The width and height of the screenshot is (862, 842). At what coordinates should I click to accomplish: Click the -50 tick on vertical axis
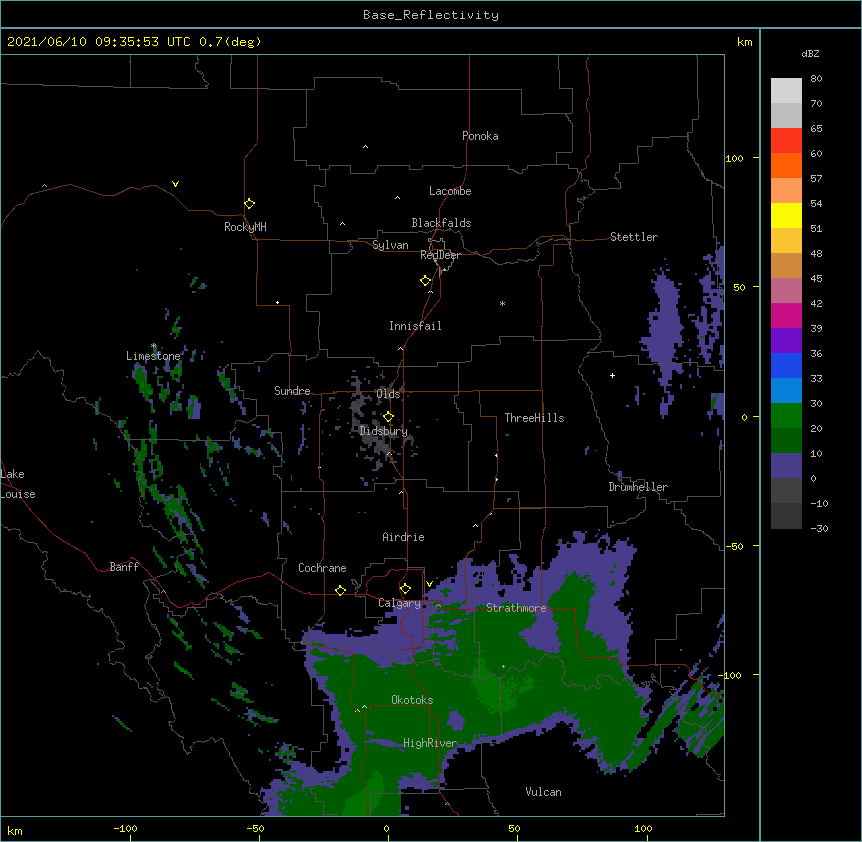(x=734, y=546)
